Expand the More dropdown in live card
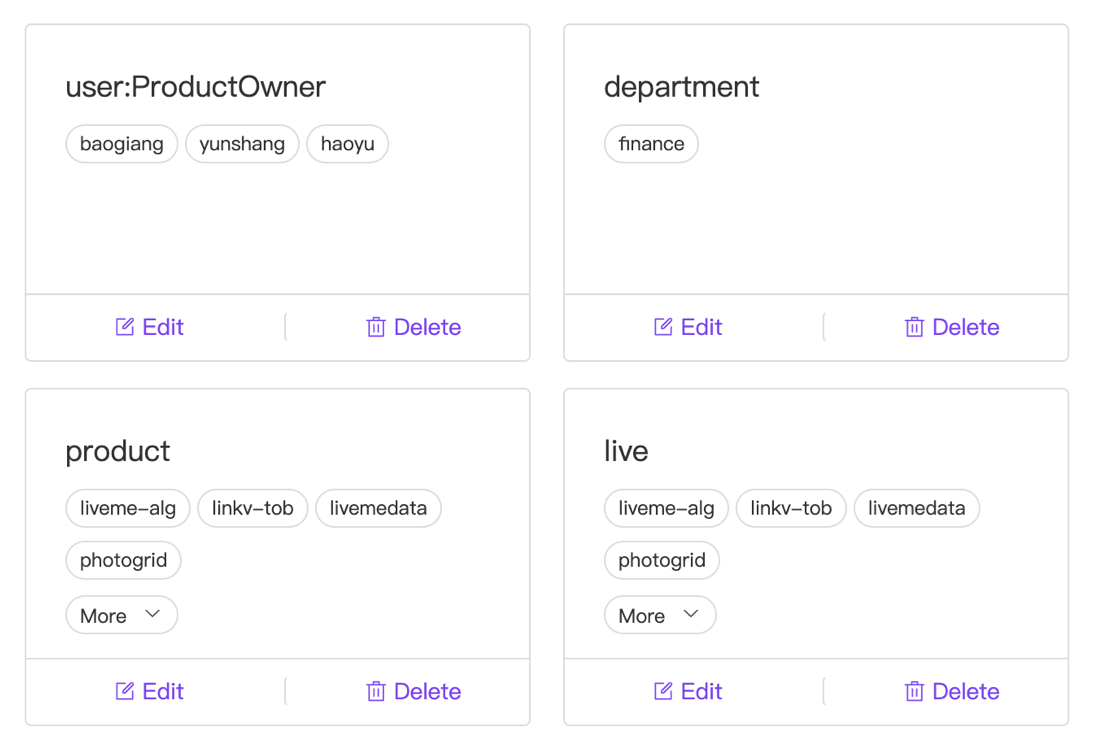 (x=660, y=615)
